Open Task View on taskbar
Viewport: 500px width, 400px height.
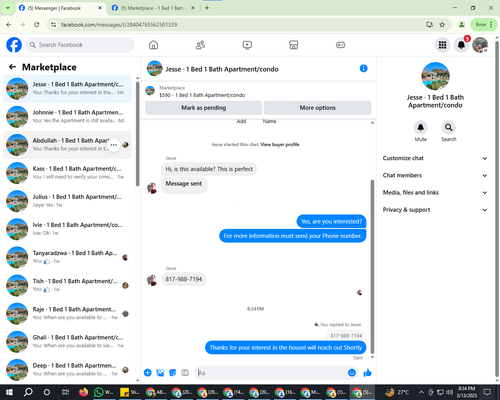pyautogui.click(x=65, y=392)
